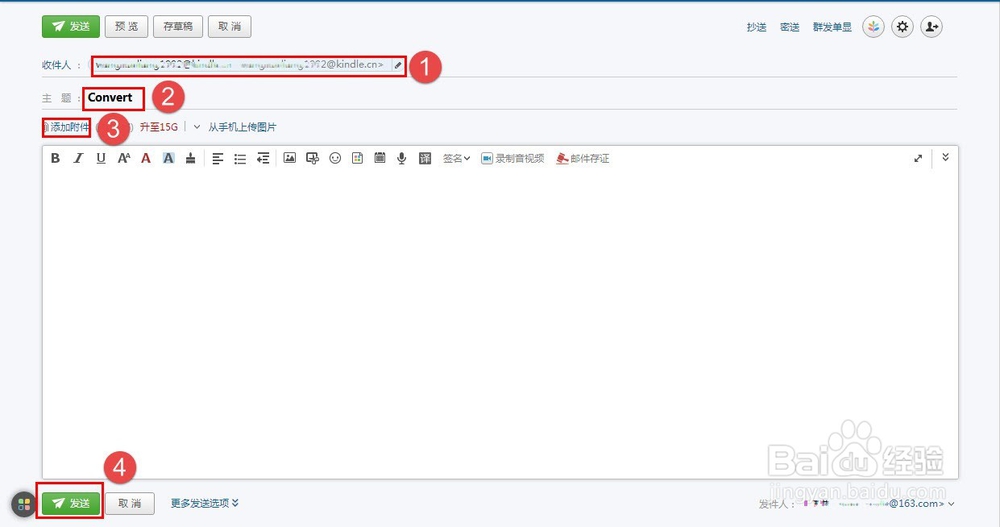This screenshot has width=1000, height=527.
Task: Click the bottom Cancel (取消) button
Action: pos(130,503)
